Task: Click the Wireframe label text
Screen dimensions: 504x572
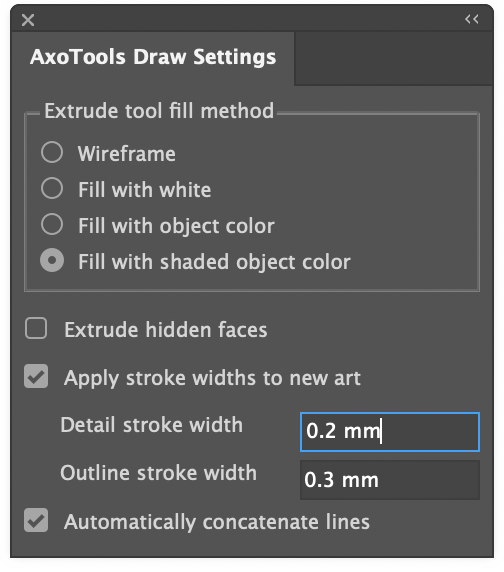Action: click(127, 154)
